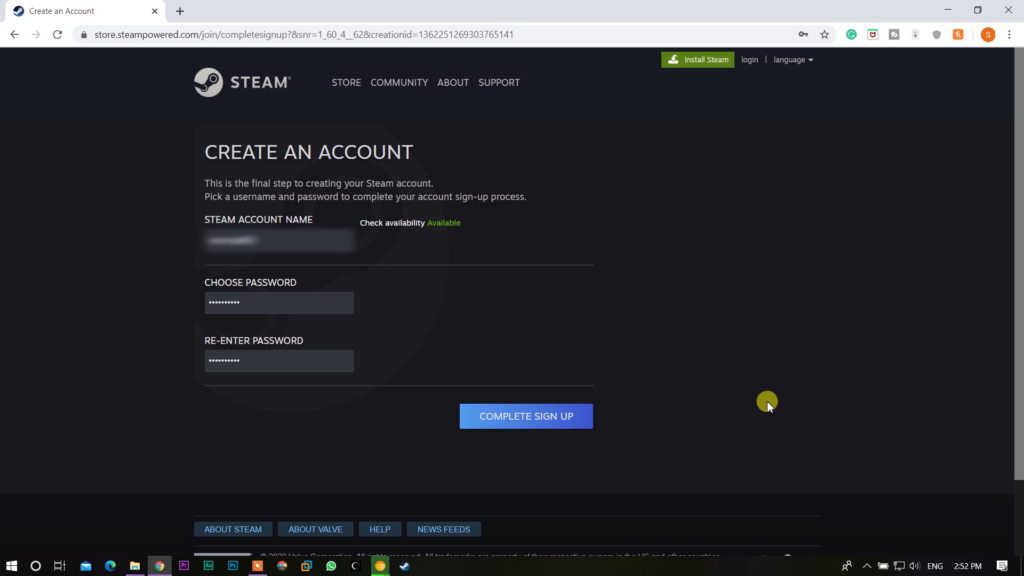The height and width of the screenshot is (576, 1024).
Task: Switch to Premiere Pro on the taskbar
Action: 184,566
